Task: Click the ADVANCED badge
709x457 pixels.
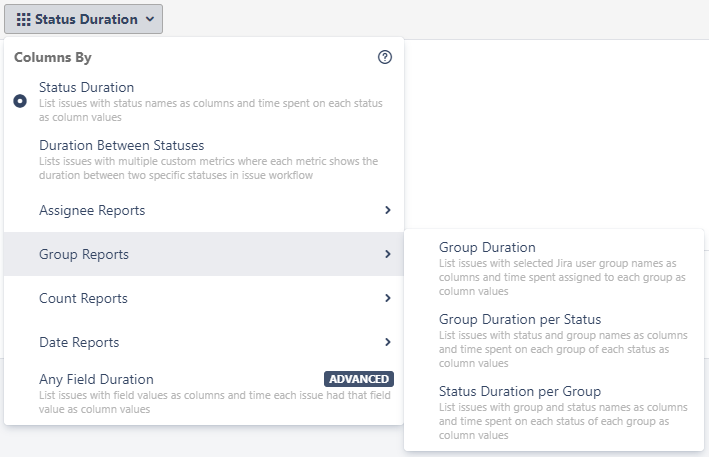Action: tap(359, 379)
